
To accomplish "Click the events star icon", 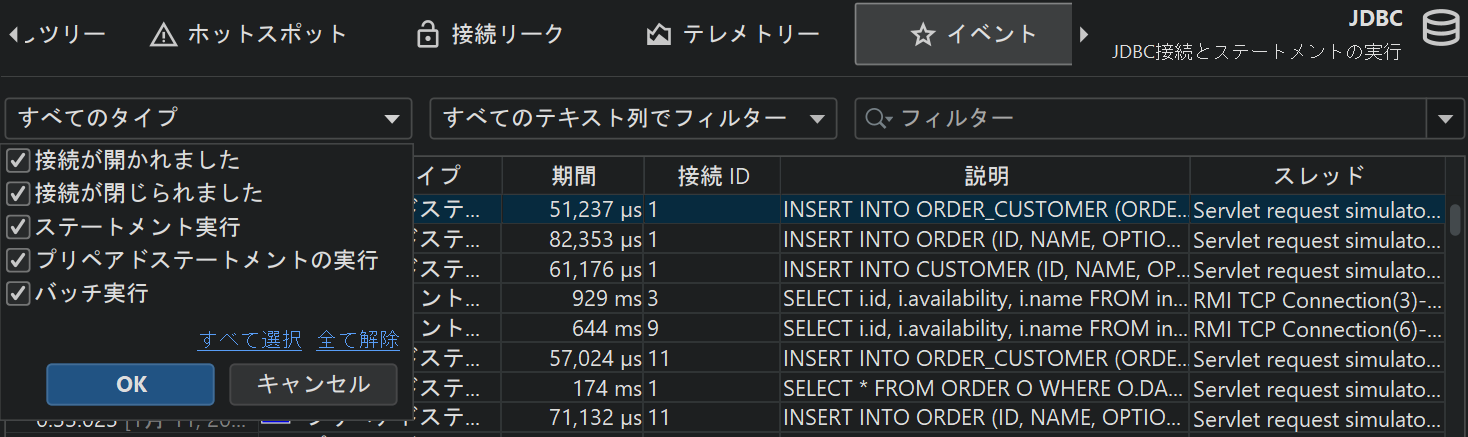I will (x=922, y=35).
